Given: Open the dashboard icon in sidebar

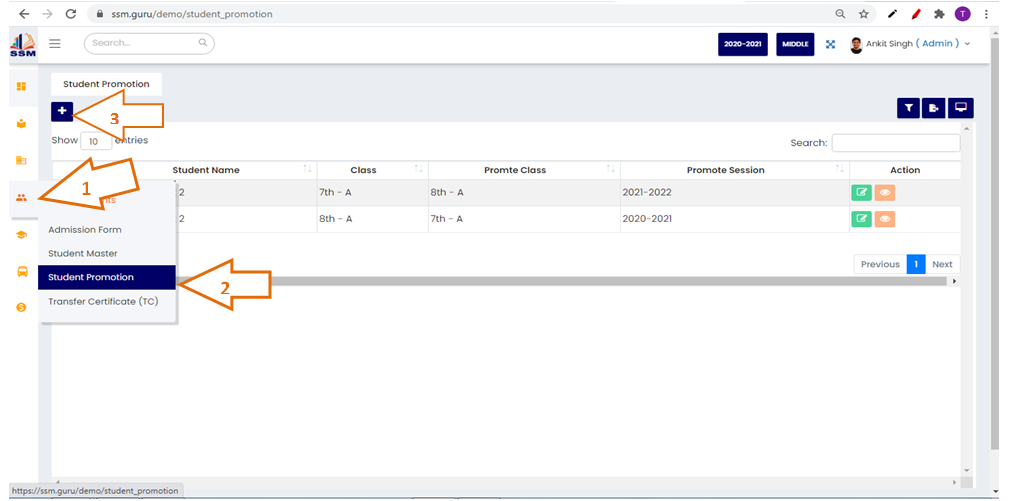Looking at the screenshot, I should pyautogui.click(x=21, y=87).
